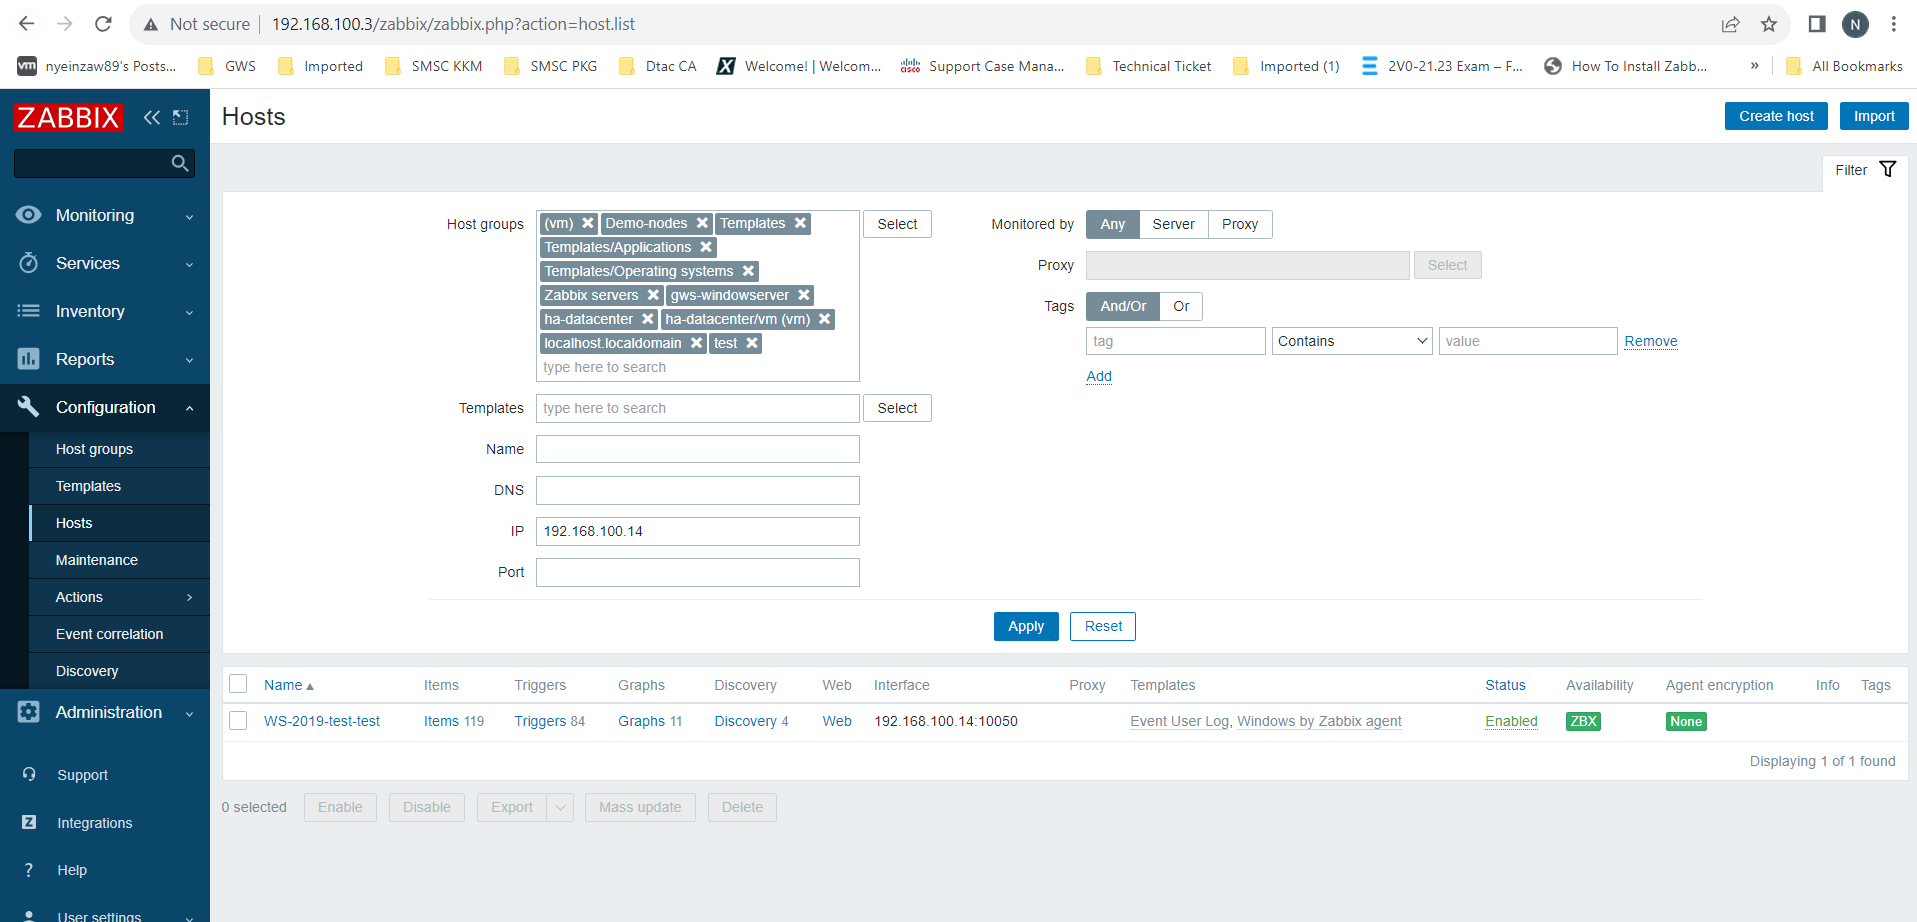This screenshot has width=1917, height=922.
Task: Select the Server option for Monitored by
Action: [1172, 225]
